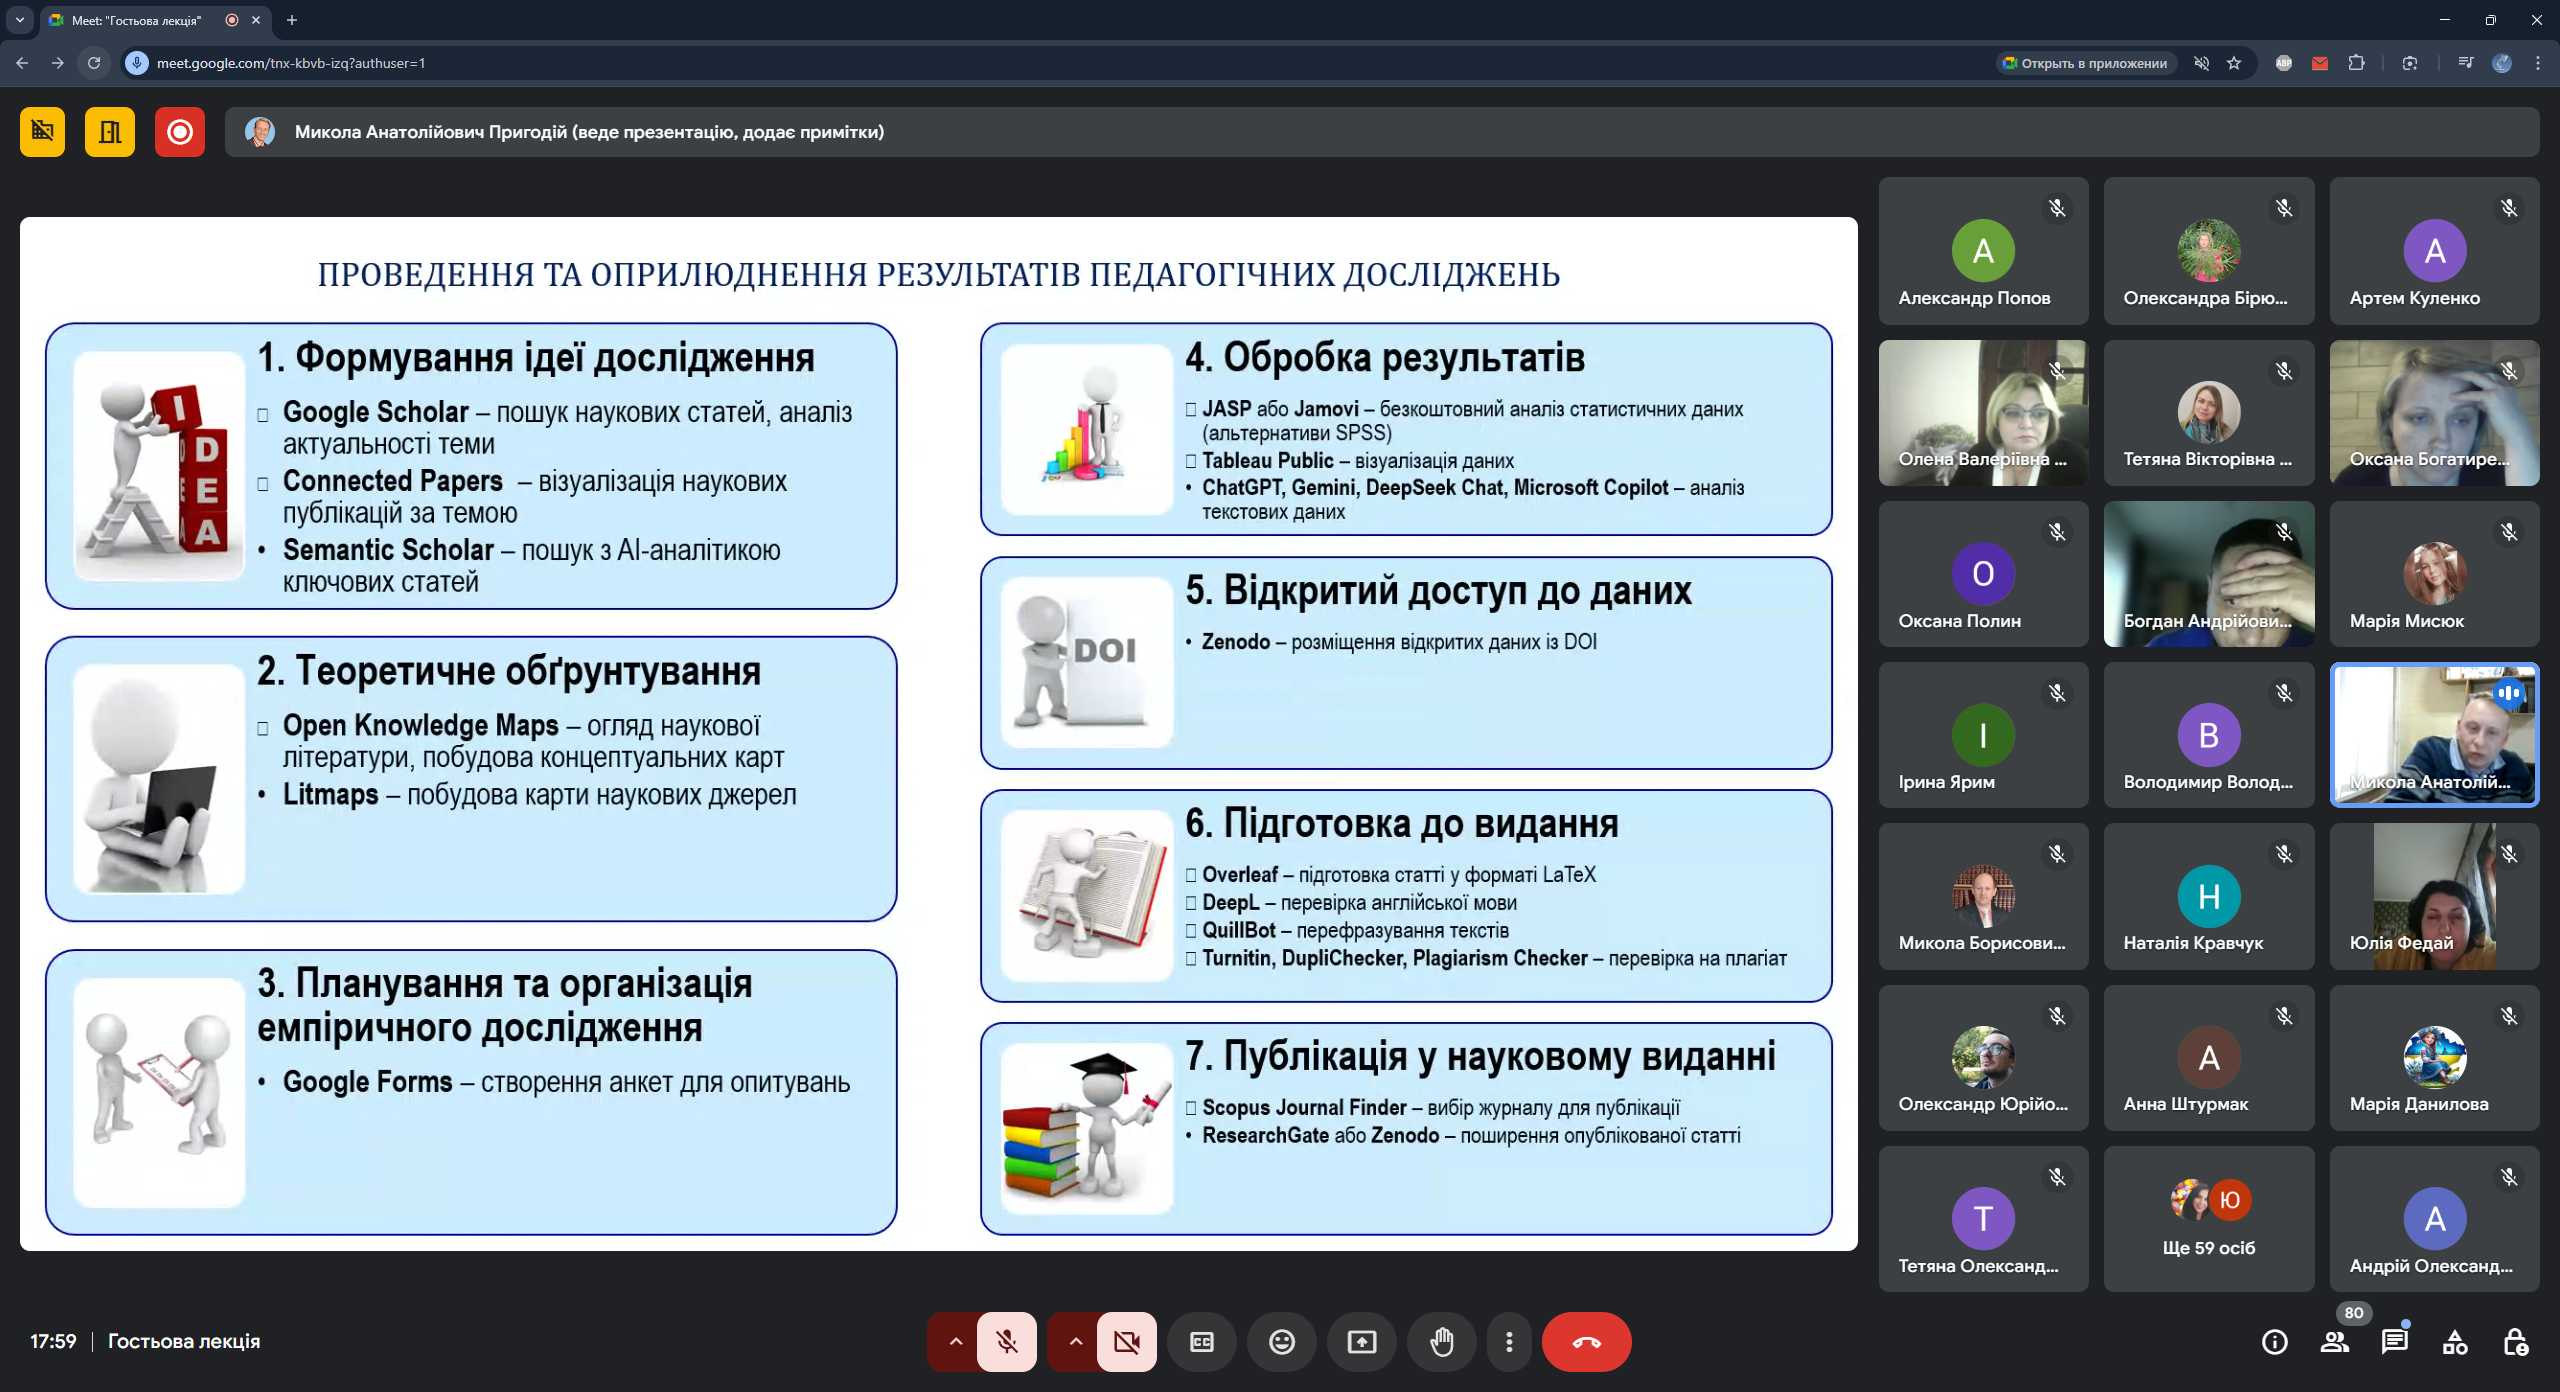
Task: Open a new tab with plus button
Action: (x=292, y=20)
